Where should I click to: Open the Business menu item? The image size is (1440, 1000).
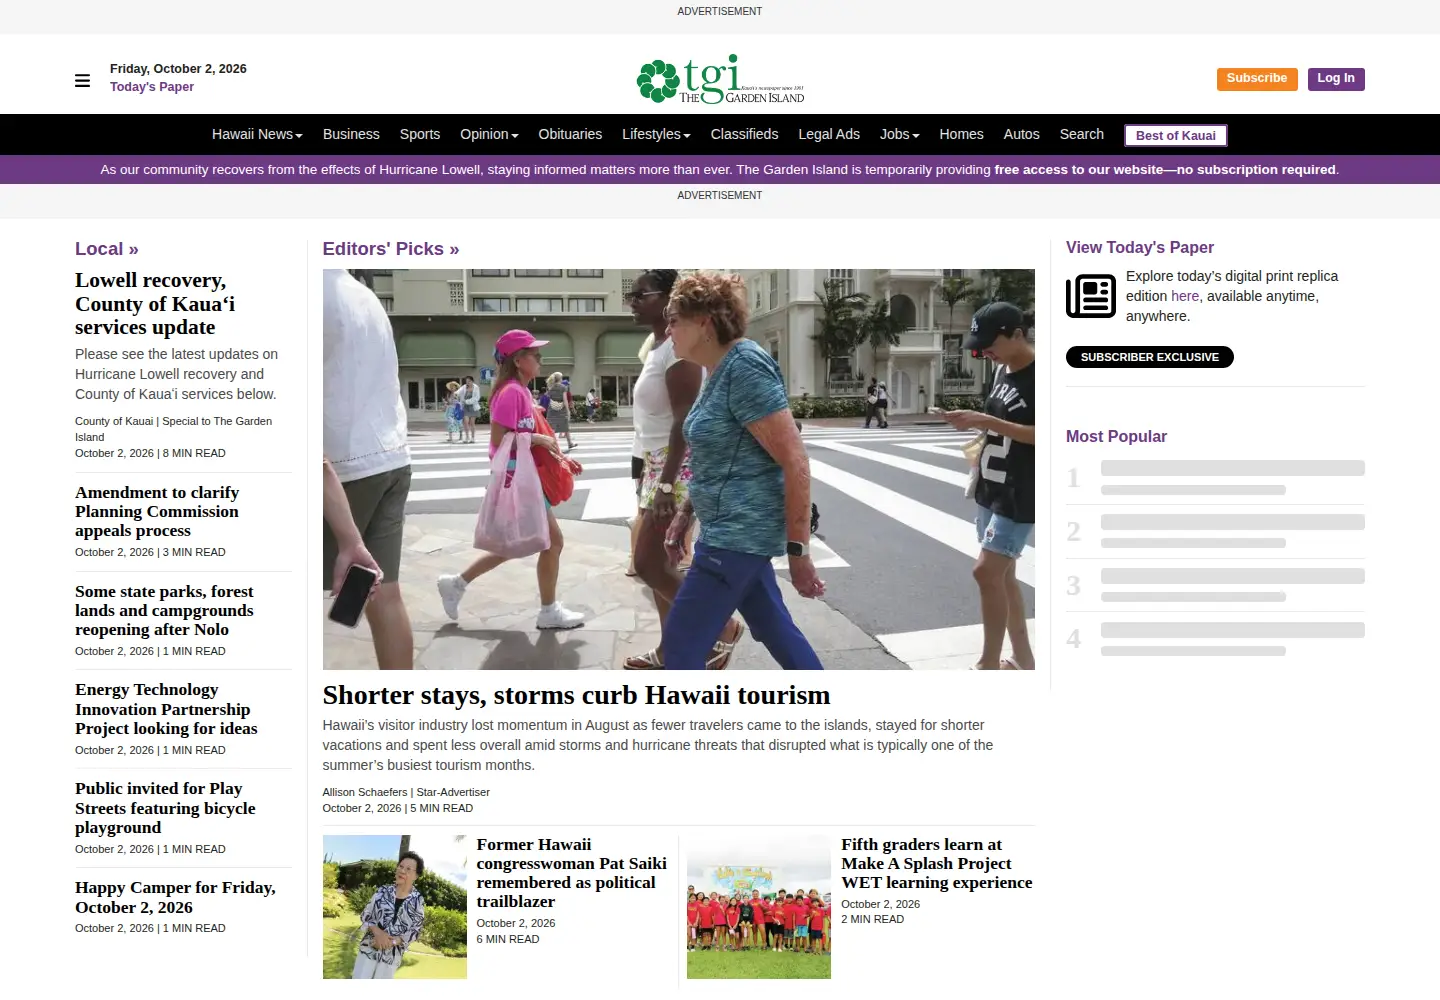(x=351, y=134)
